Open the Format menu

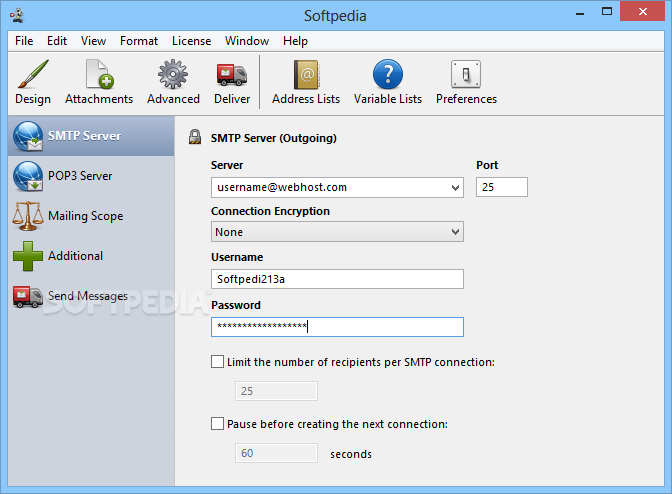(139, 41)
